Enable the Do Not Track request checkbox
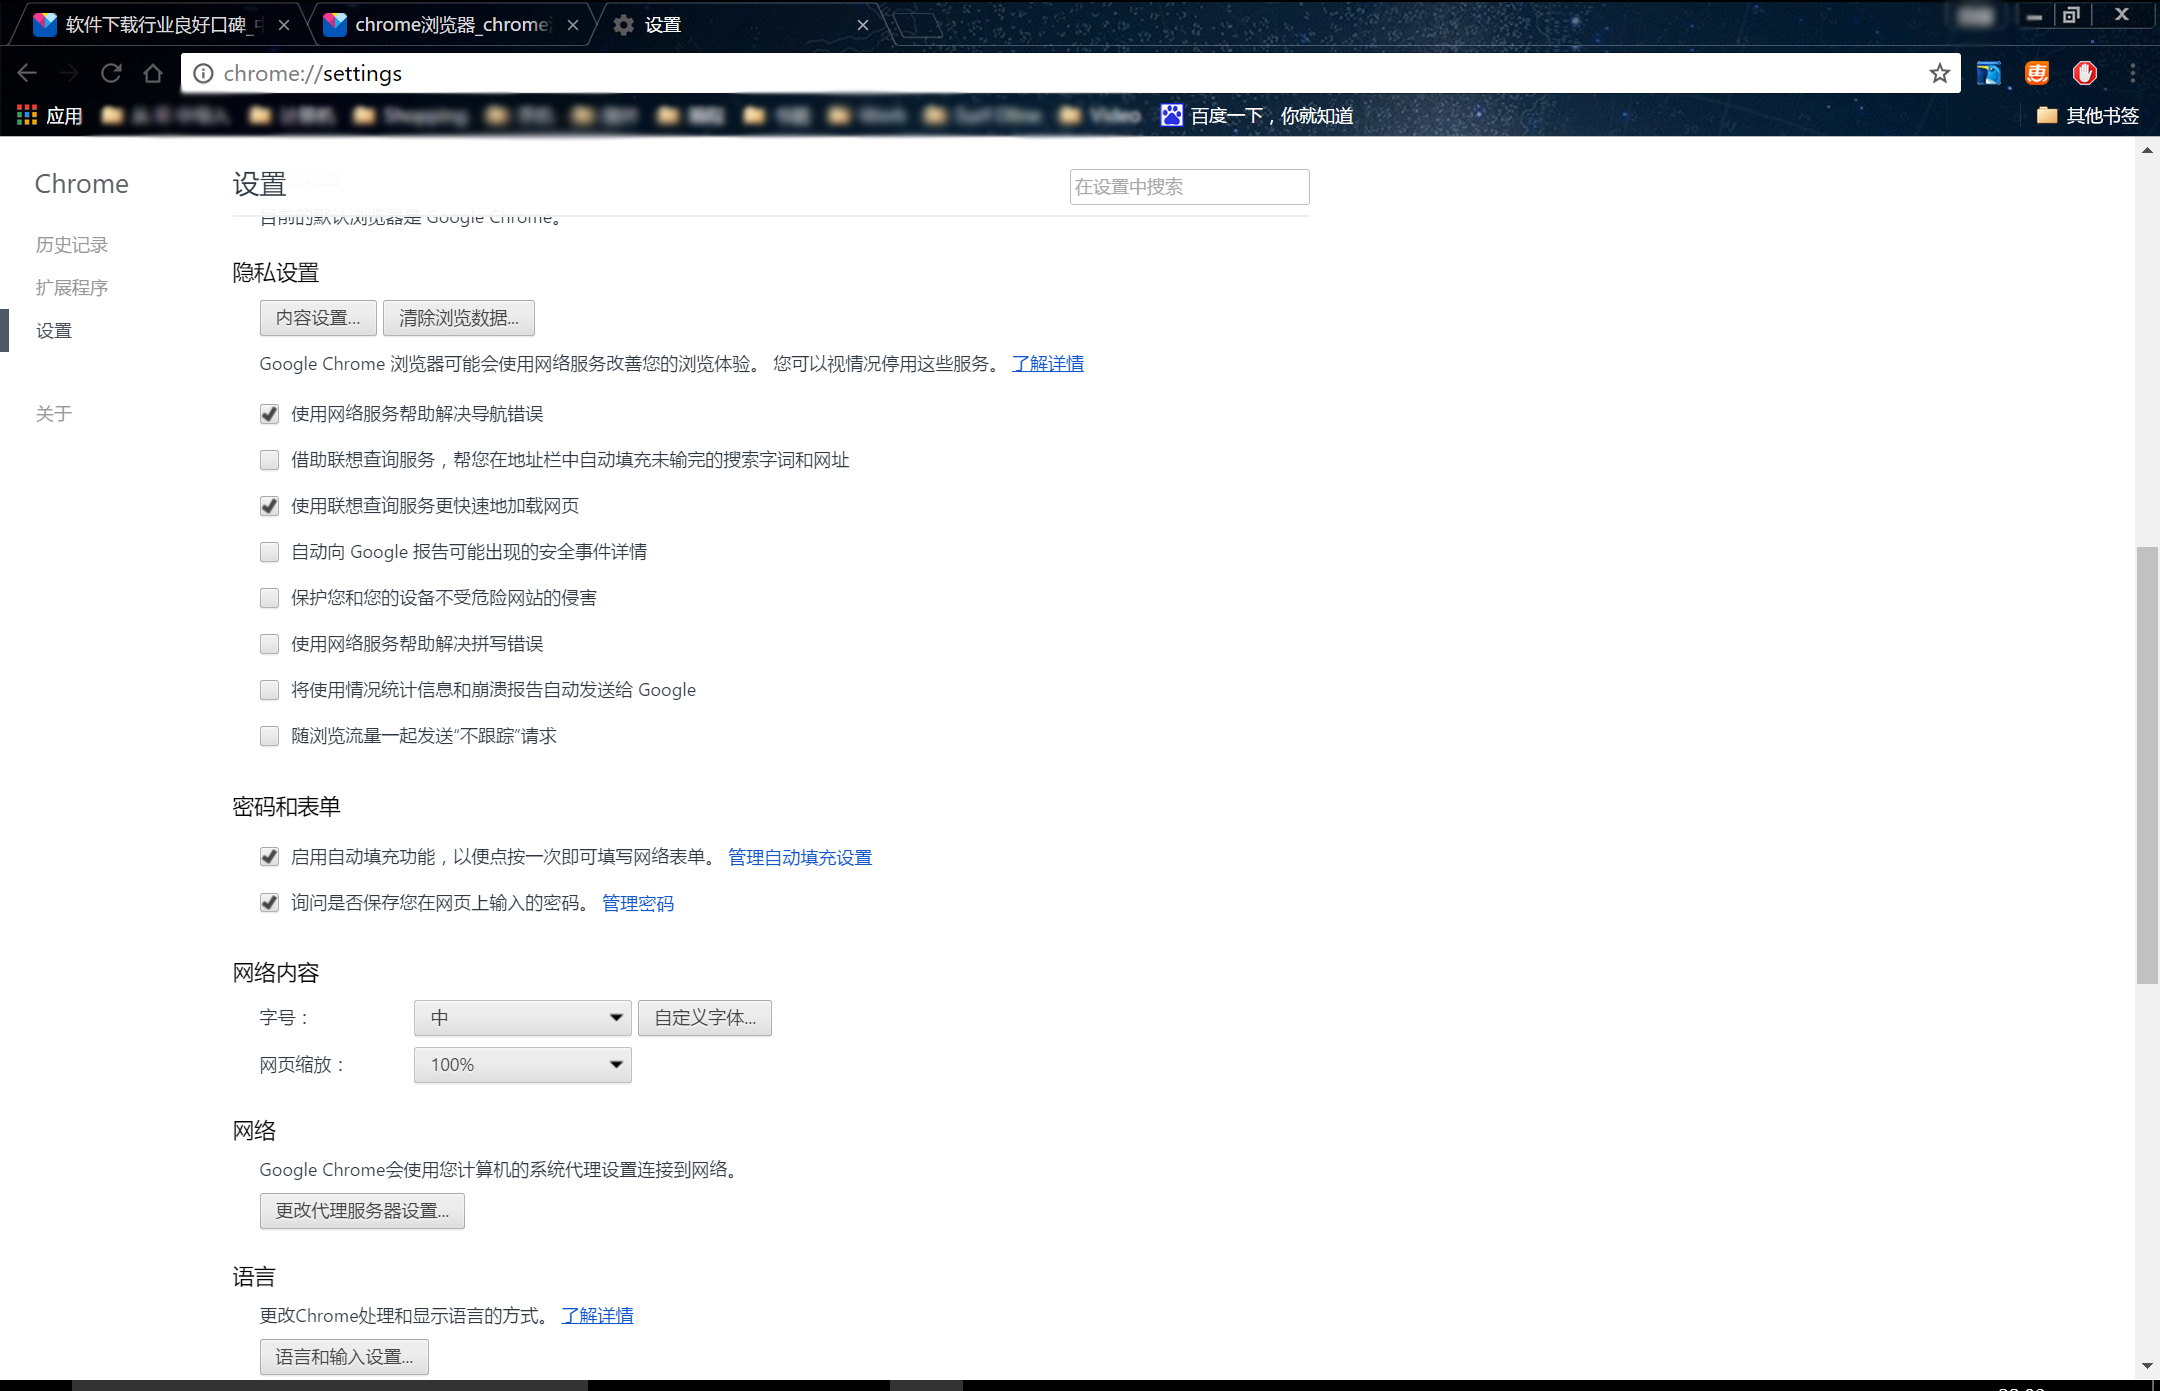The width and height of the screenshot is (2160, 1391). point(269,736)
